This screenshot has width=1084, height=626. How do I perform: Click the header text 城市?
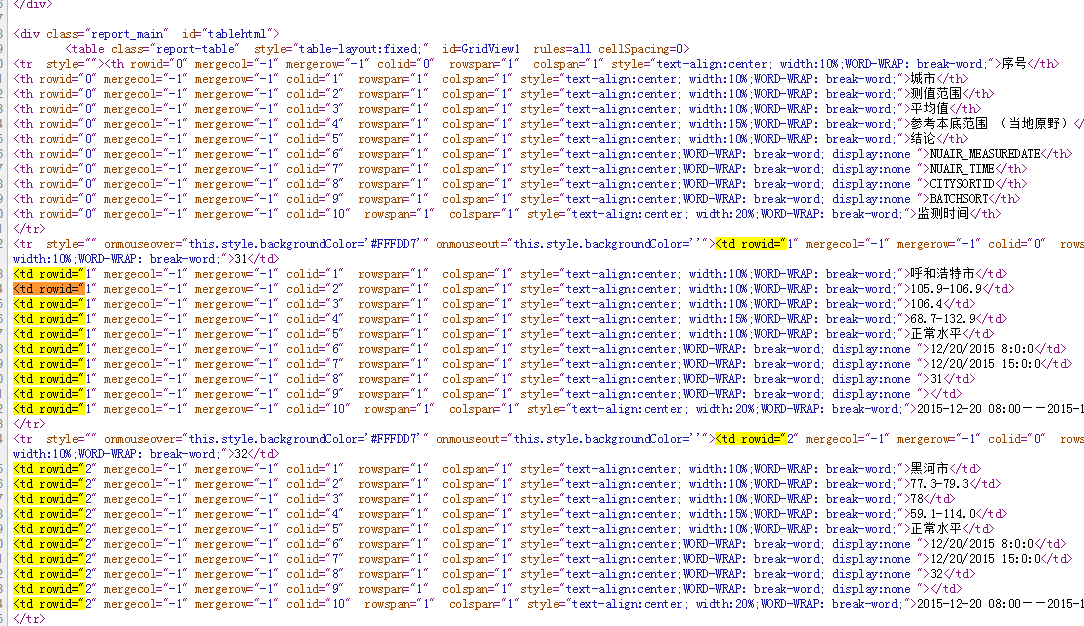click(x=924, y=79)
